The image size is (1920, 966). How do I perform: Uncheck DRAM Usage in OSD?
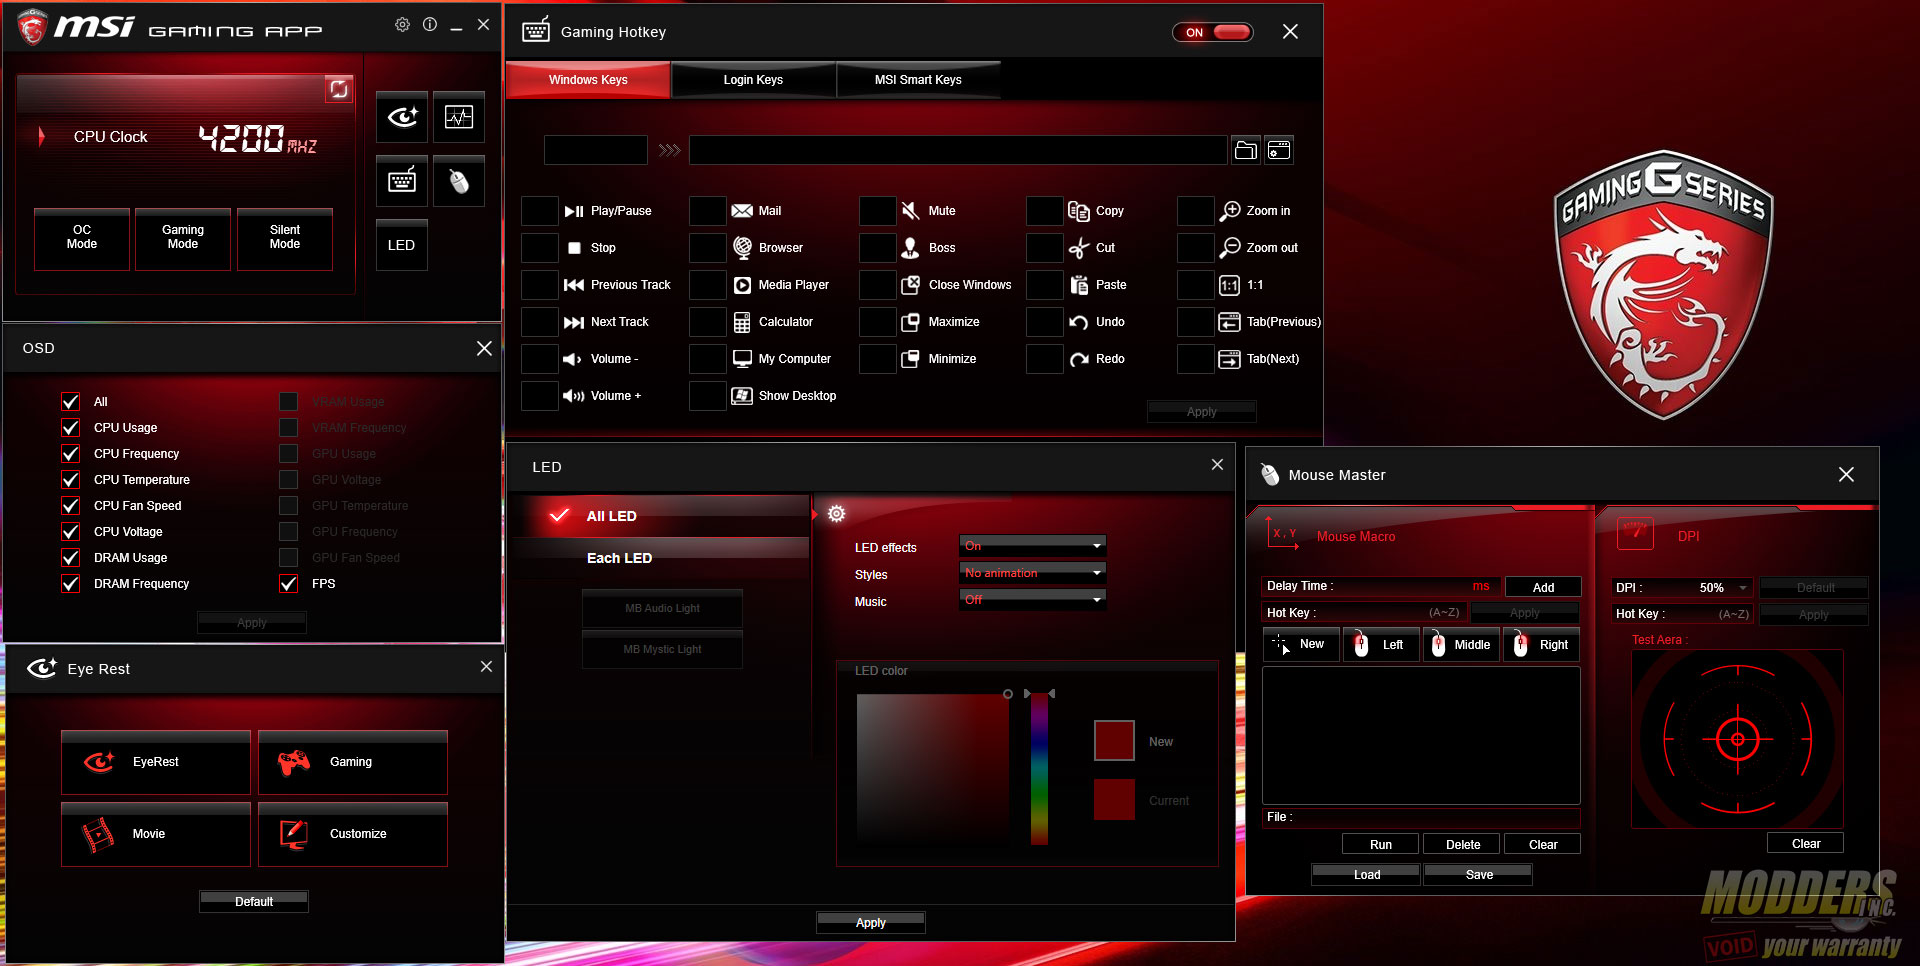coord(71,558)
